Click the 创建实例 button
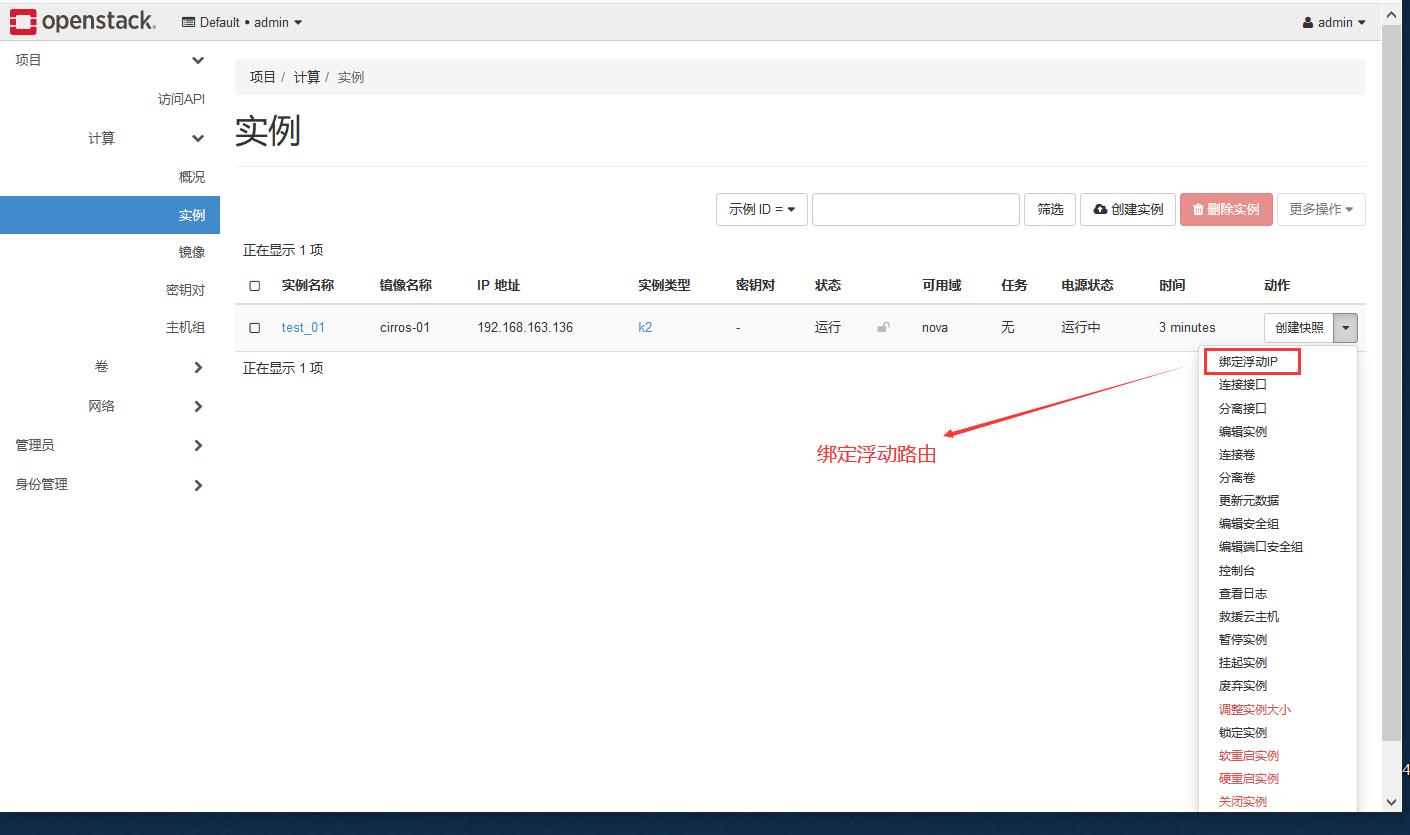Screen dimensions: 1410x835 (x=1128, y=210)
